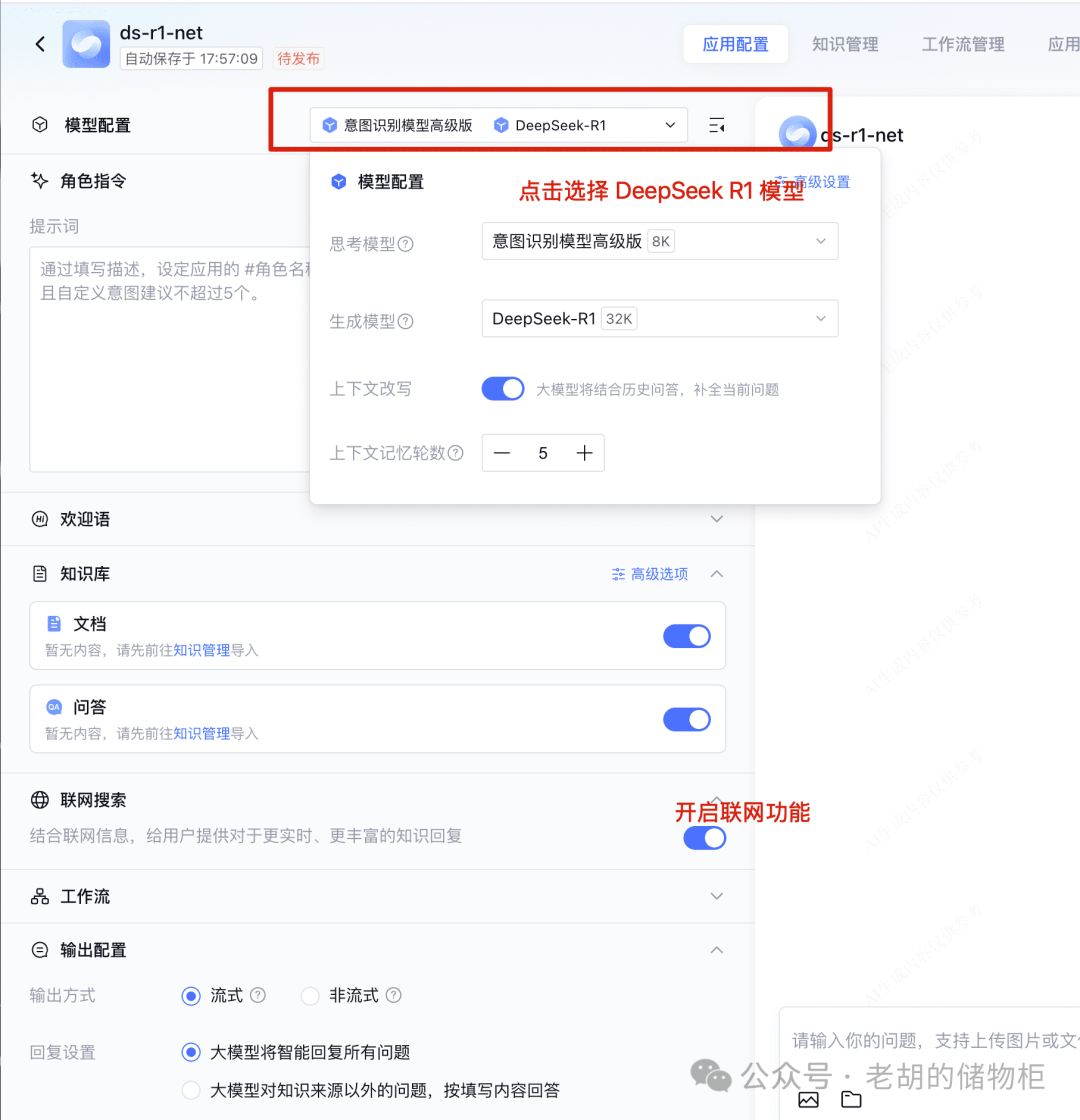
Task: Go back with the left arrow icon
Action: [41, 44]
